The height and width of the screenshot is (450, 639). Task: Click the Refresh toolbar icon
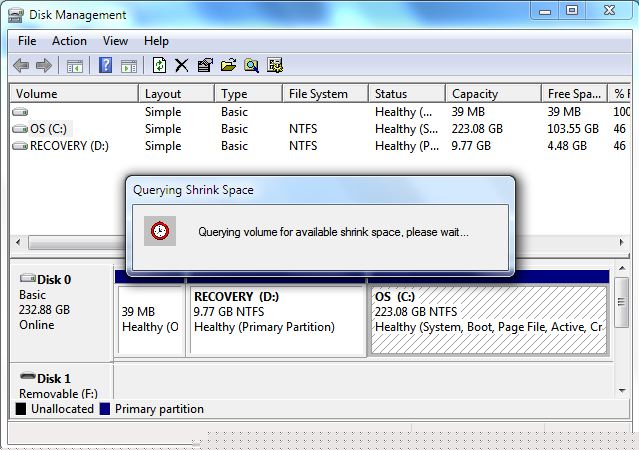pos(159,65)
